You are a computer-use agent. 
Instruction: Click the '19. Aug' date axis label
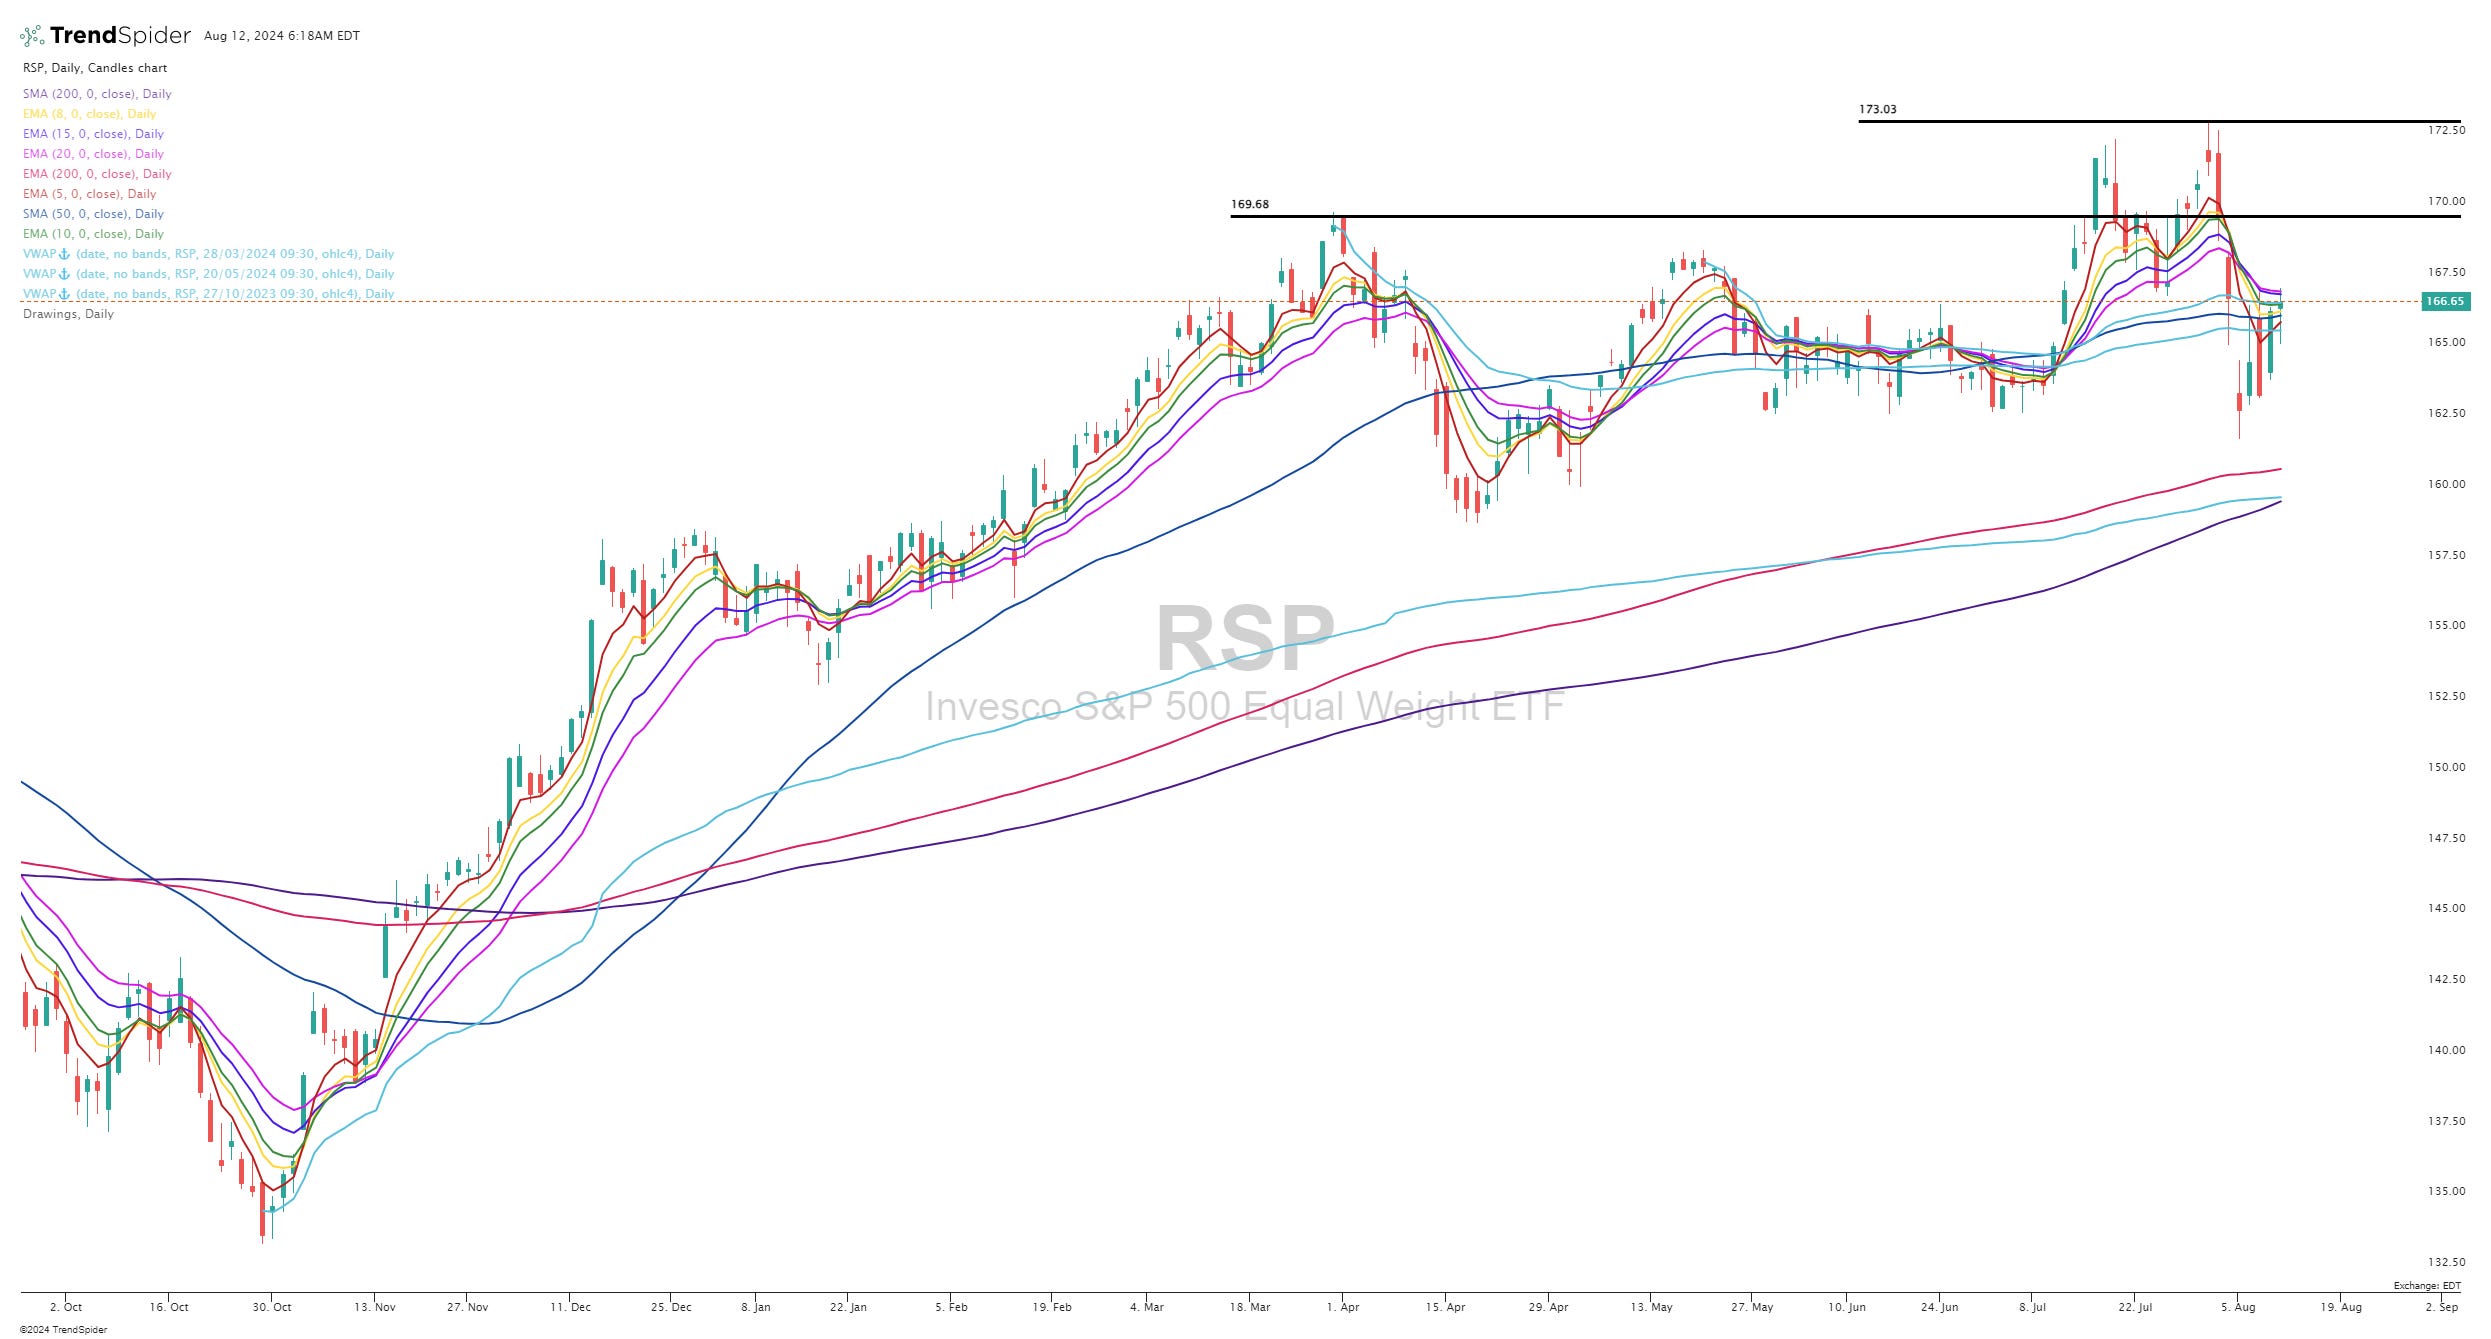[2341, 1307]
